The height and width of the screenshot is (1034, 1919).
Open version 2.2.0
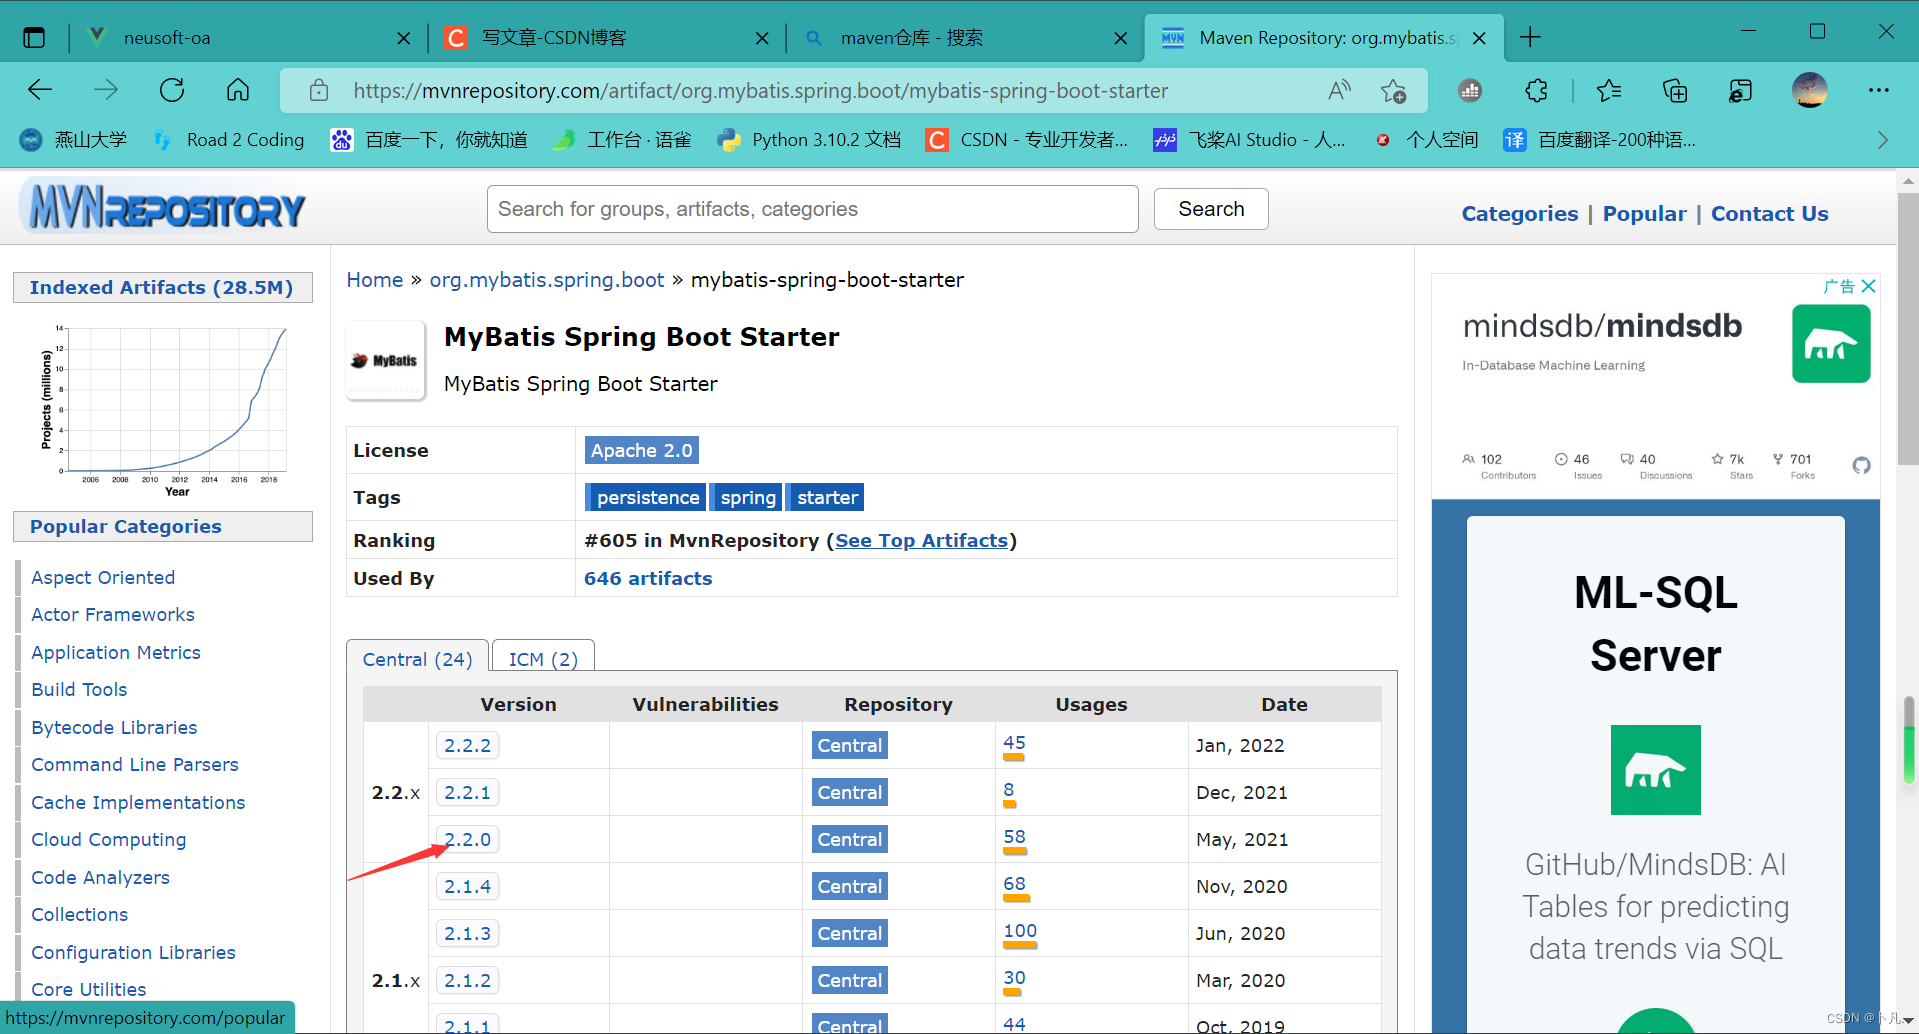pyautogui.click(x=467, y=839)
